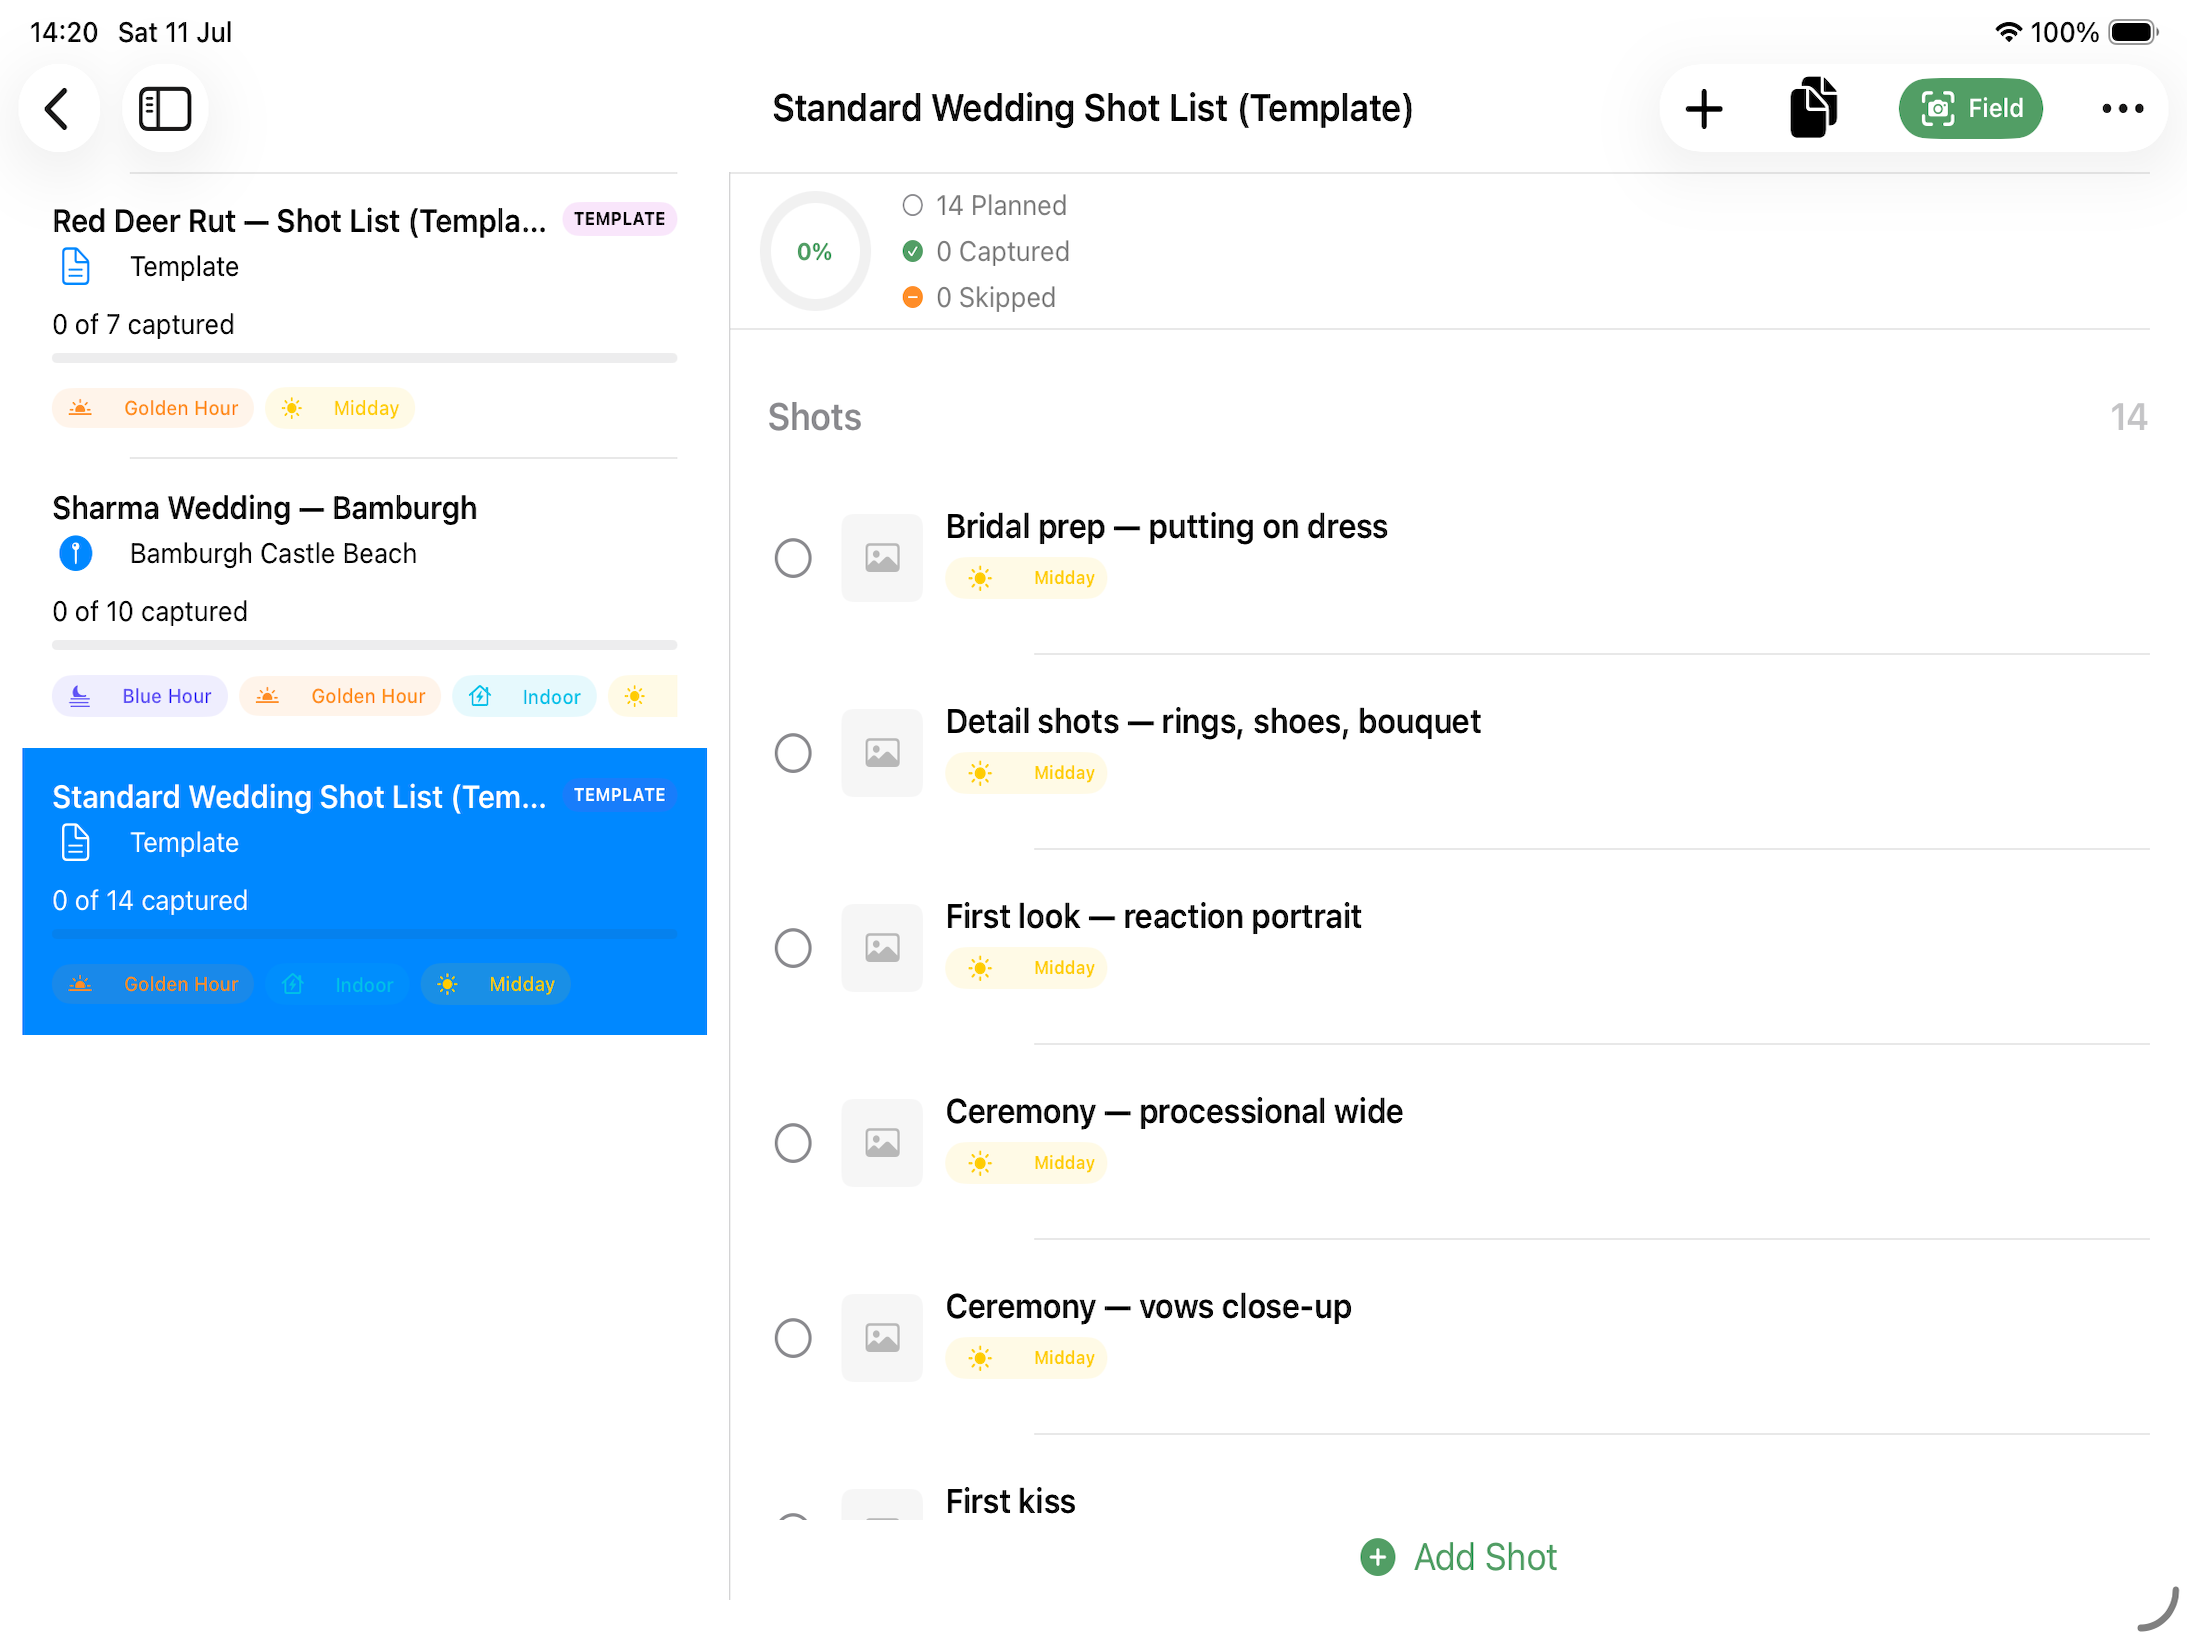Select Standard Wedding Shot List template
The image size is (2187, 1640).
click(x=364, y=891)
